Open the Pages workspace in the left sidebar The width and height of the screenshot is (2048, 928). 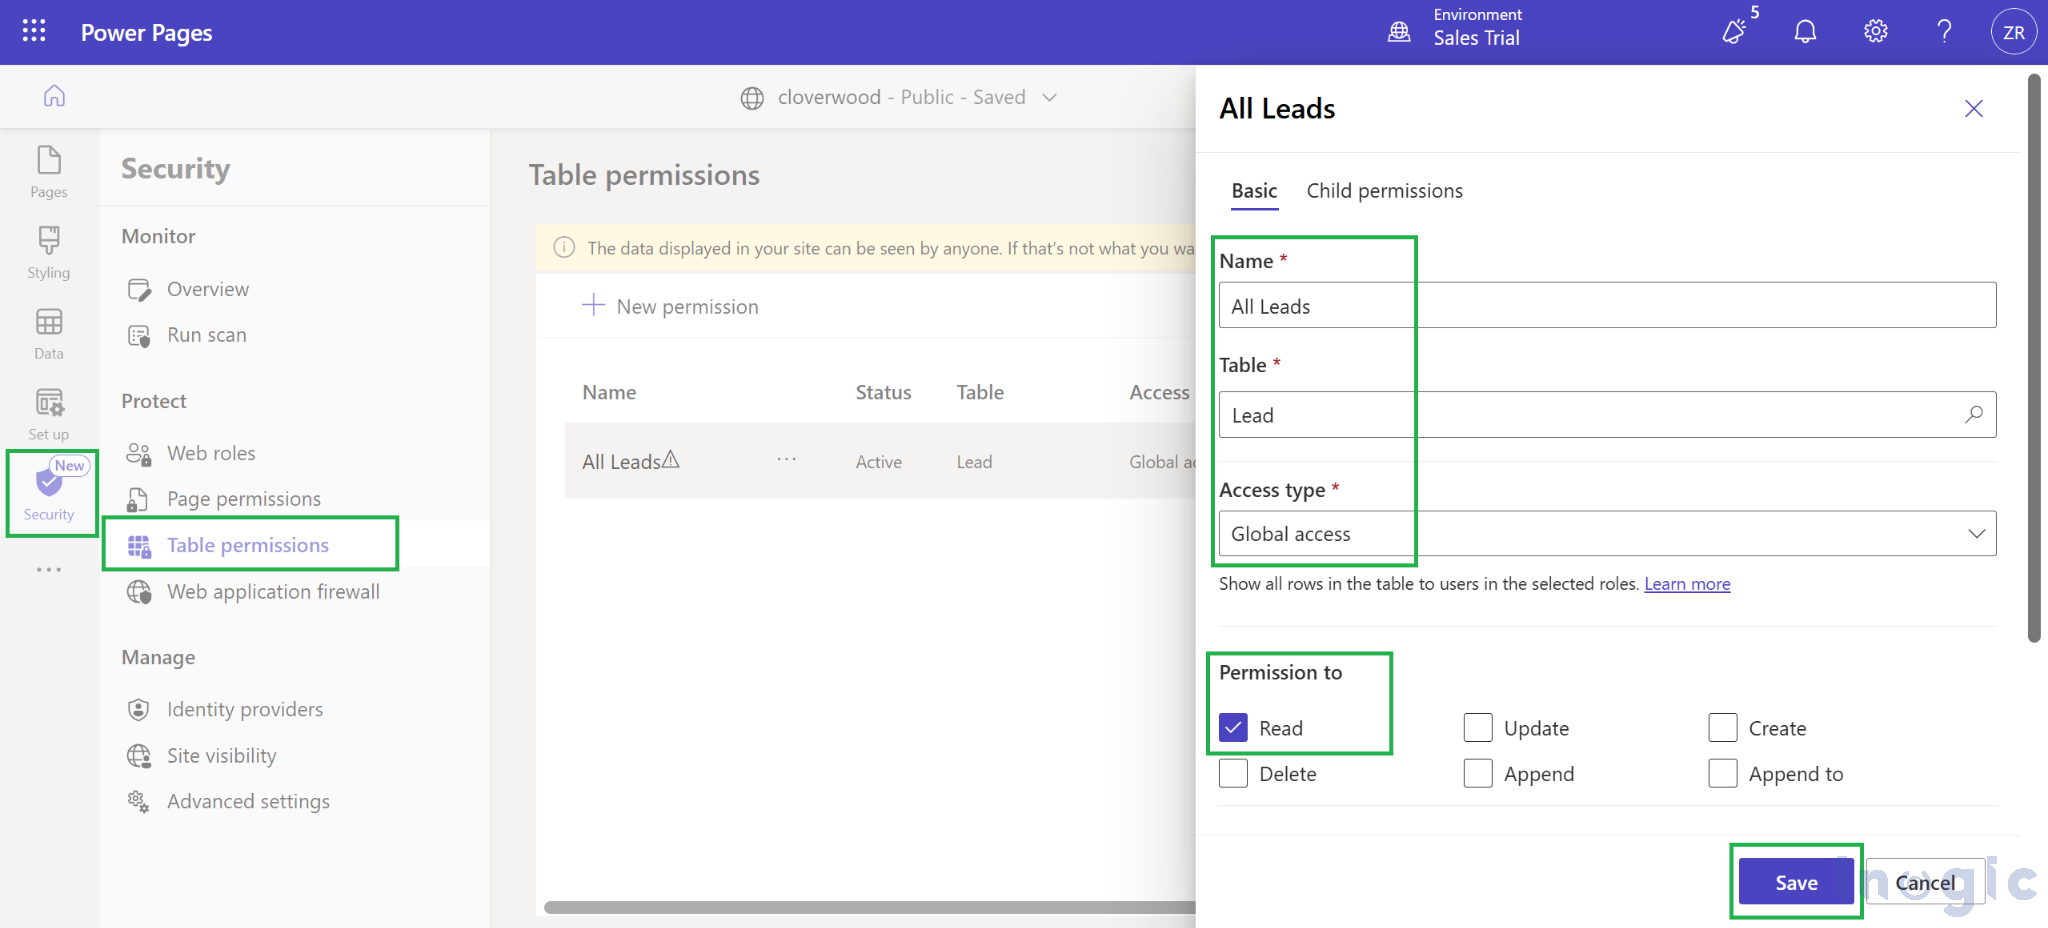(47, 170)
